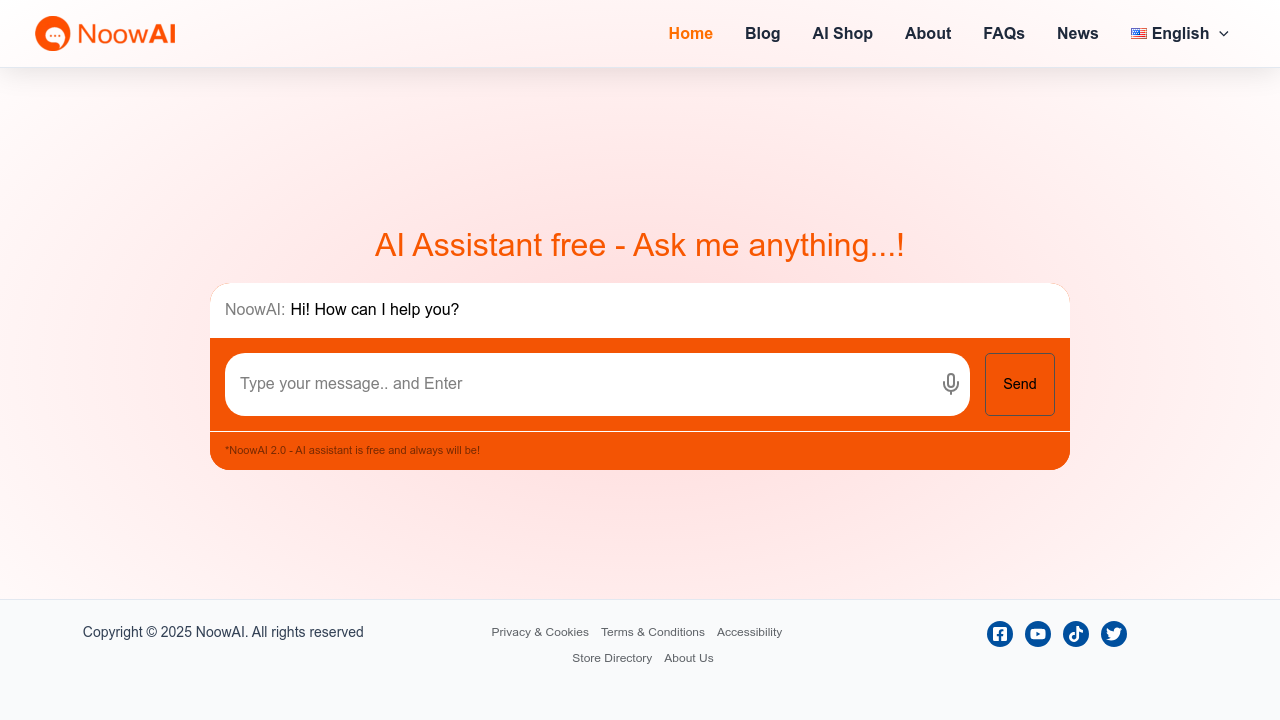Open the English language dropdown
The width and height of the screenshot is (1280, 720).
point(1180,33)
